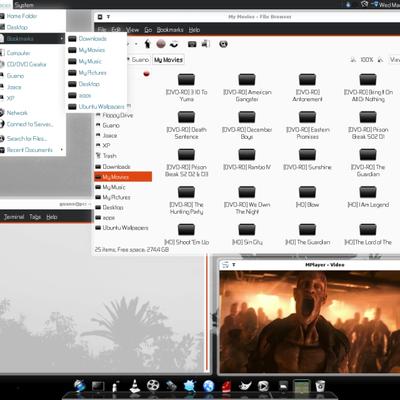Open the Terminal menu in terminal window
Viewport: 400px width, 400px height.
click(14, 217)
